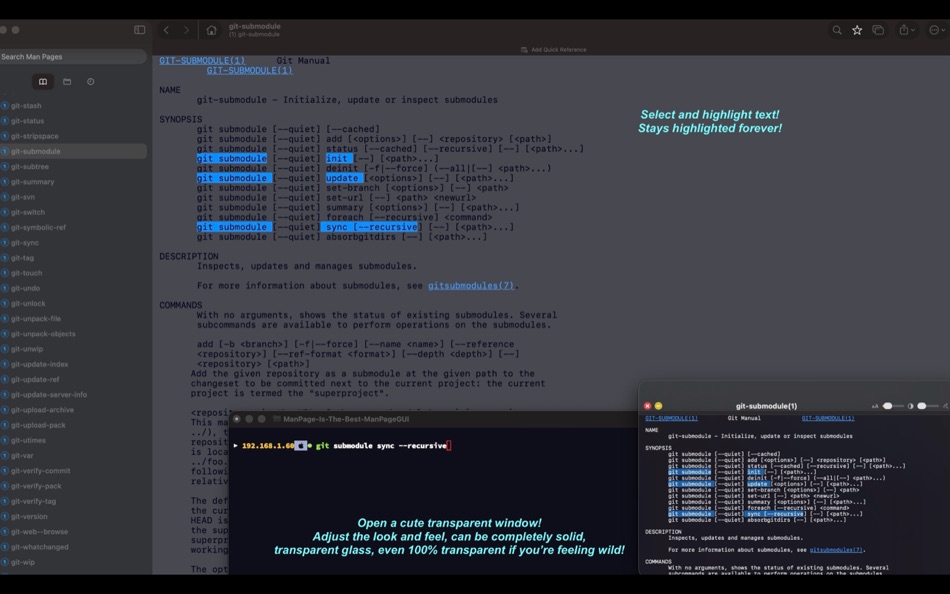The image size is (950, 594).
Task: Select the folder icon above the sidebar list
Action: coord(67,81)
